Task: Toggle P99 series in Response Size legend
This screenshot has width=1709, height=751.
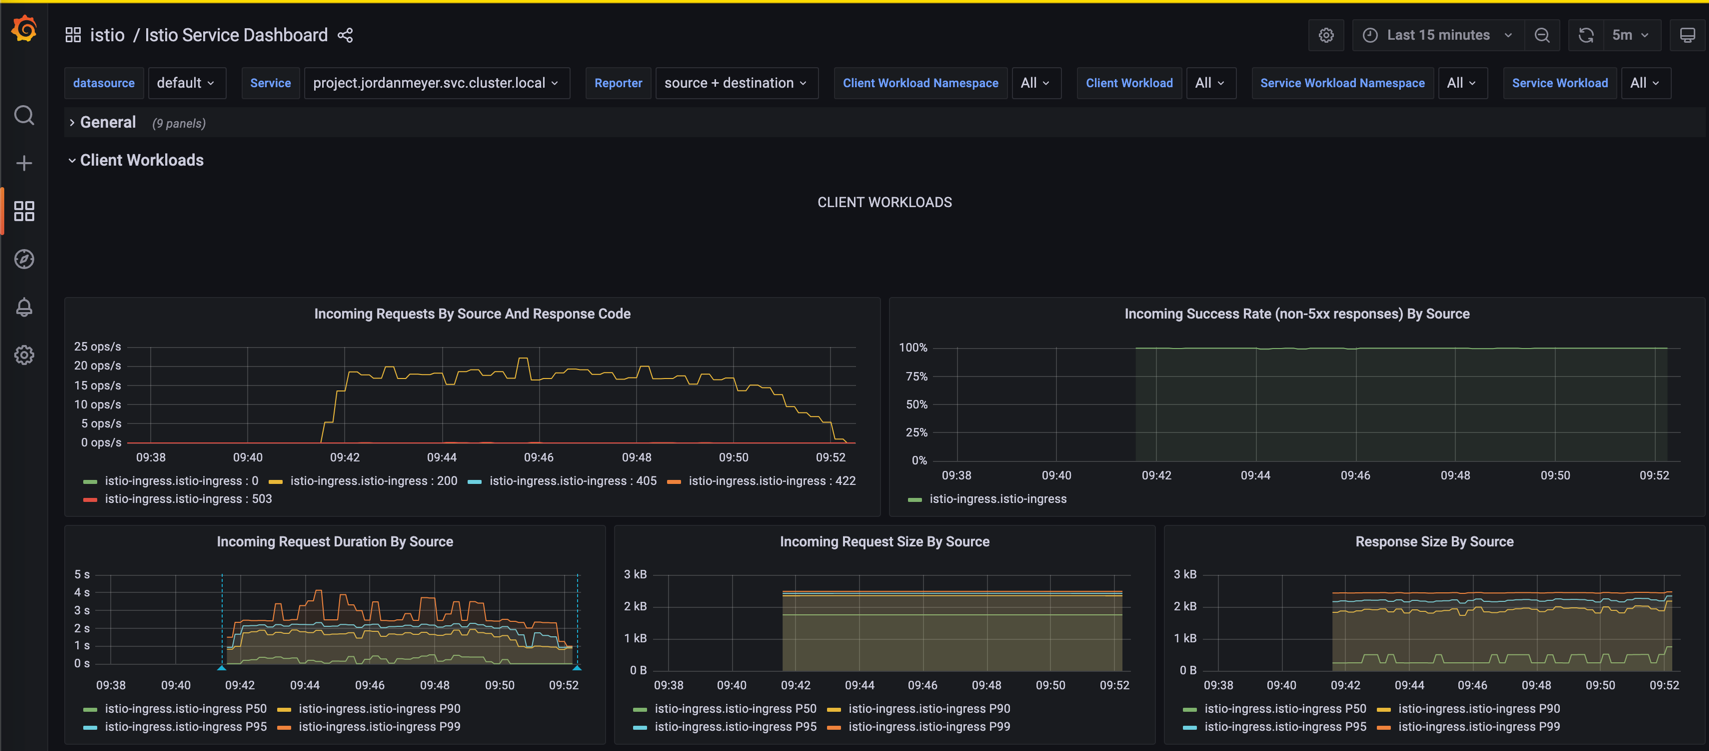Action: [1479, 727]
